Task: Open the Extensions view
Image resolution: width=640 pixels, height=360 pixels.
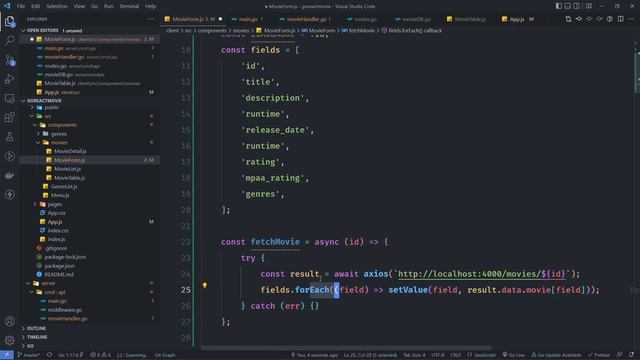Action: [10, 118]
